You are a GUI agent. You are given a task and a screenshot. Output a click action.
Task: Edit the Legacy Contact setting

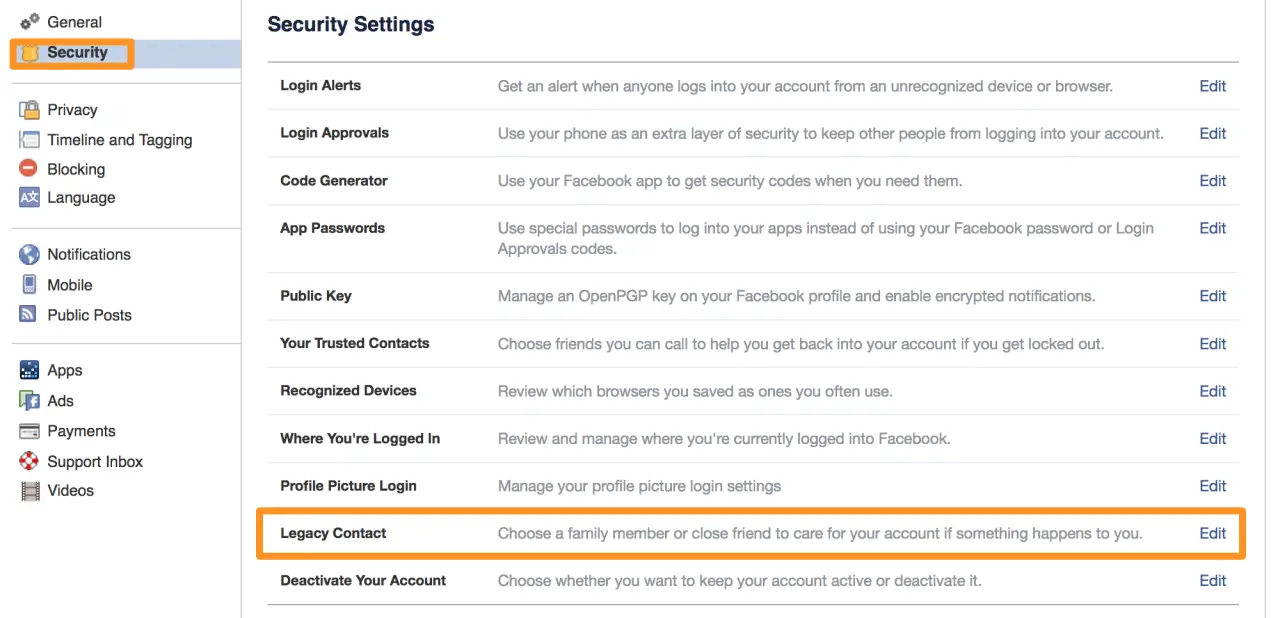pyautogui.click(x=1212, y=533)
